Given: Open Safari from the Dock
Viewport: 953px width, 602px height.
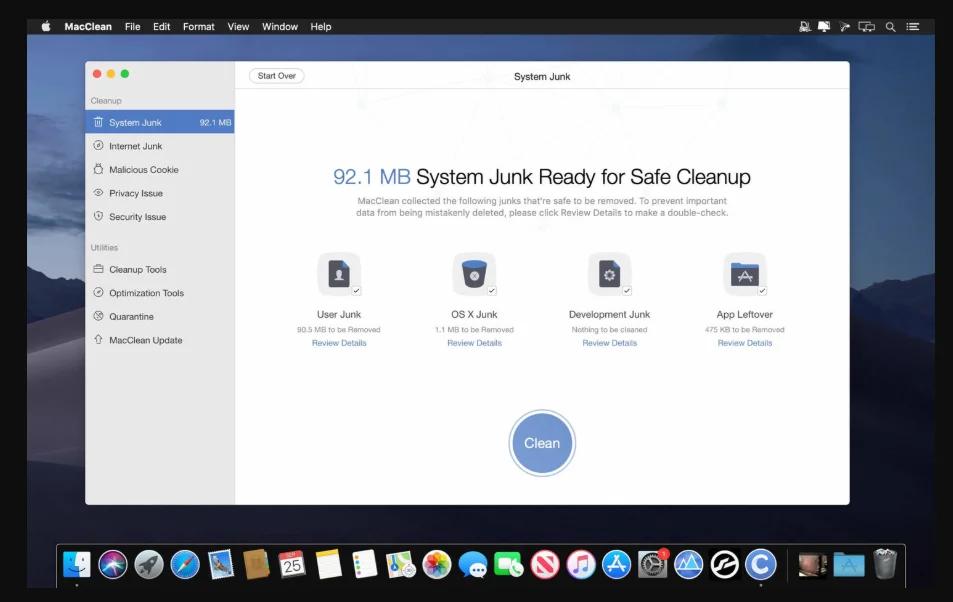Looking at the screenshot, I should [x=185, y=565].
